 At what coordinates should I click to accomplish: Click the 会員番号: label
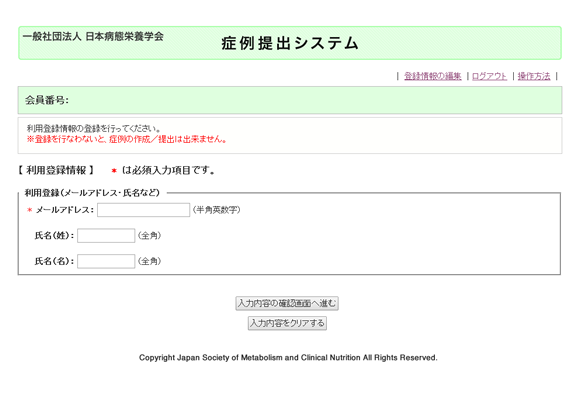click(x=47, y=100)
